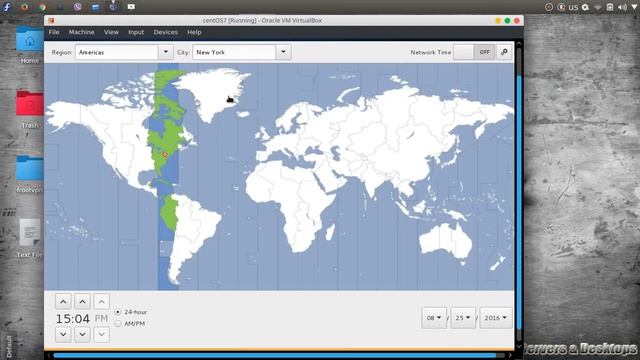Open the Text File desktop icon
This screenshot has width=640, height=360.
[x=30, y=238]
